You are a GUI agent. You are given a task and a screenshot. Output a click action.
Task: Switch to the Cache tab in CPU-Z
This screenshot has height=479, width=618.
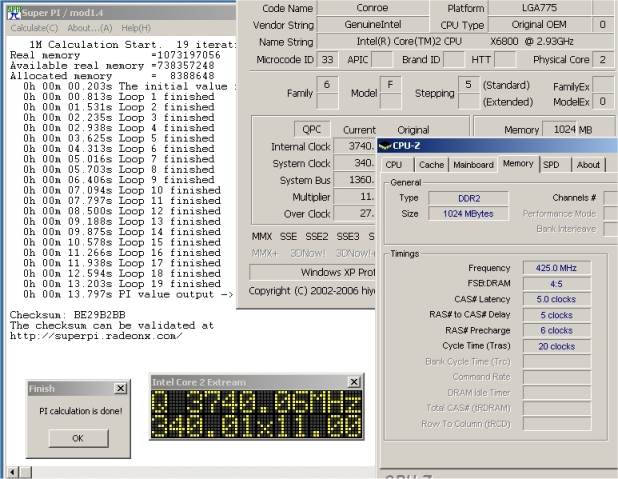pyautogui.click(x=431, y=165)
